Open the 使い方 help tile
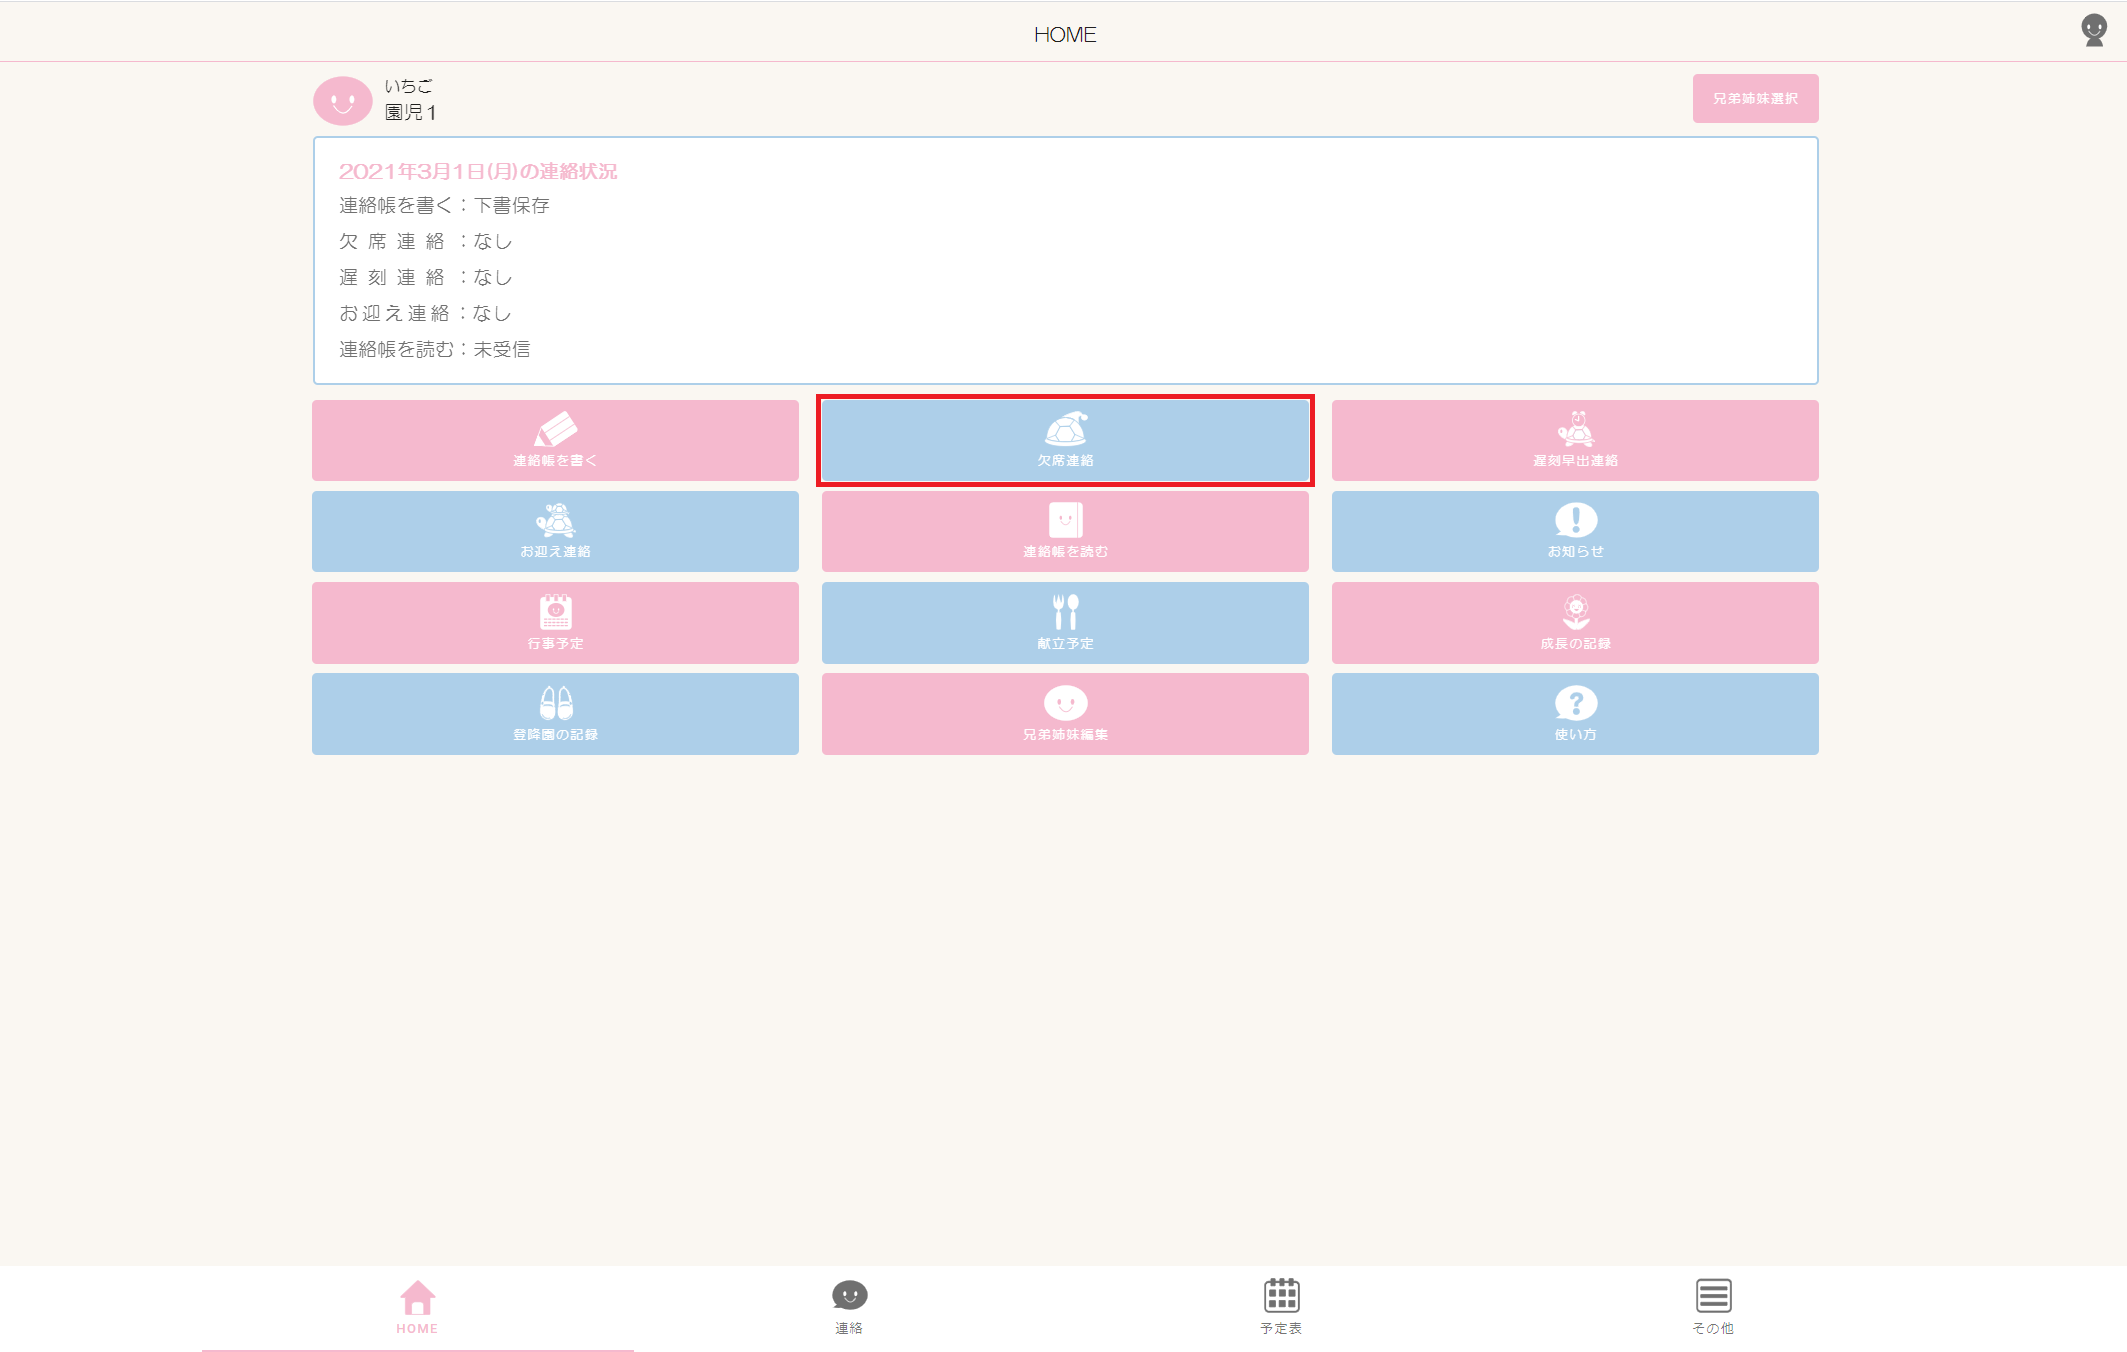Image resolution: width=2127 pixels, height=1352 pixels. click(1575, 714)
